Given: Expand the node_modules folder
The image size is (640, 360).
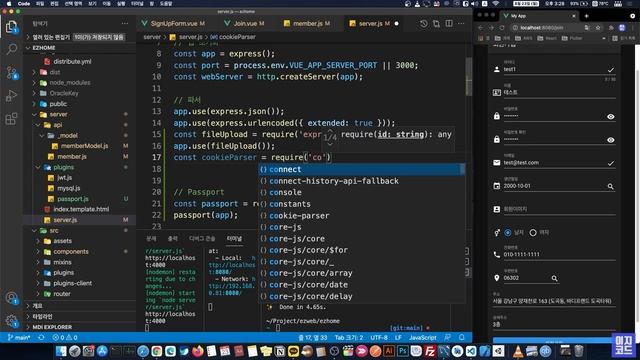Looking at the screenshot, I should (79, 82).
